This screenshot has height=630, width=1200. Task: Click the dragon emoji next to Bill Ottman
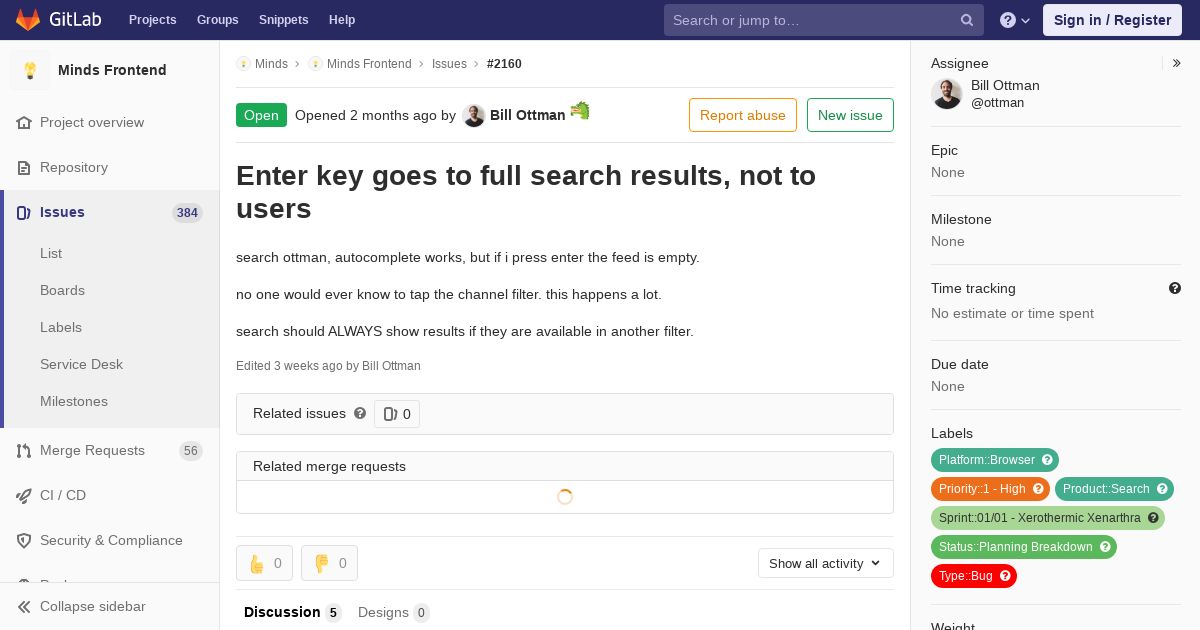[580, 111]
